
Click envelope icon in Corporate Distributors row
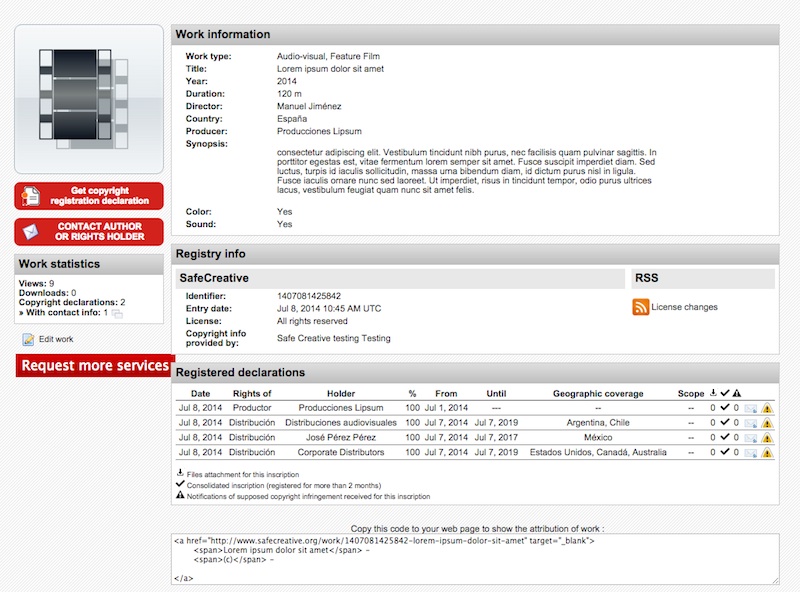[x=750, y=453]
